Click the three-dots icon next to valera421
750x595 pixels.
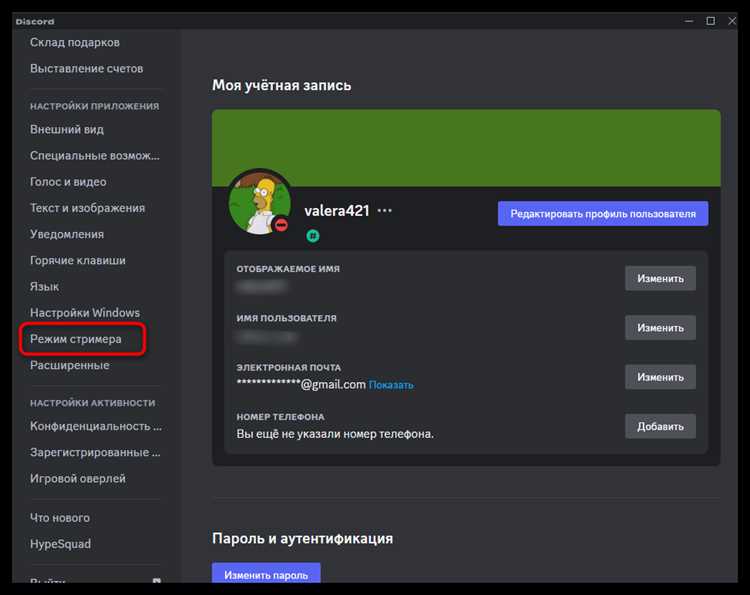point(385,210)
